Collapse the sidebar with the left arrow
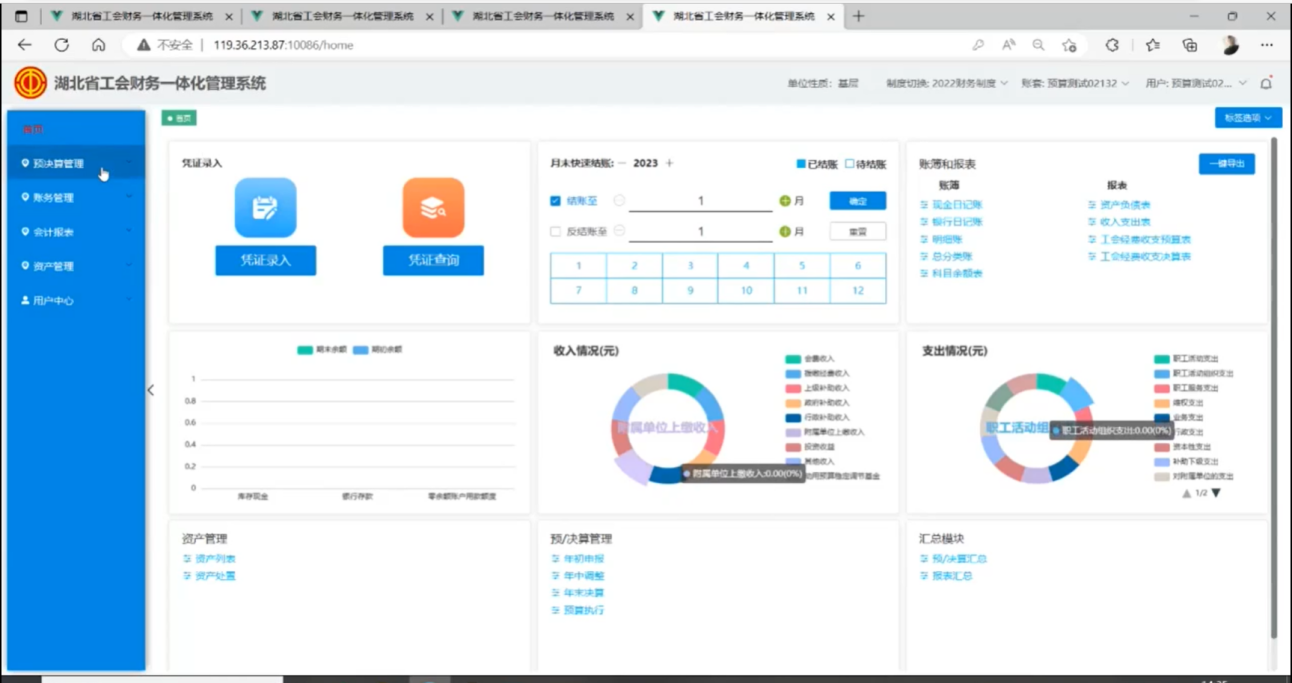Image resolution: width=1292 pixels, height=683 pixels. pos(151,390)
